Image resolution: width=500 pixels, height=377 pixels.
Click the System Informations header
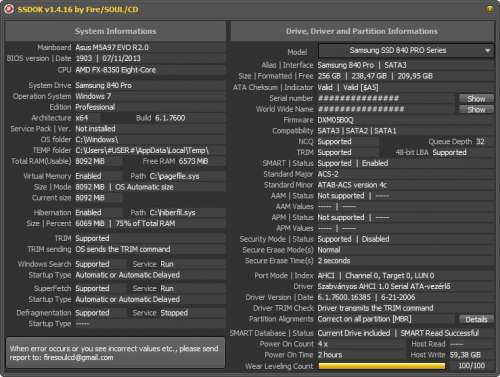pyautogui.click(x=115, y=31)
